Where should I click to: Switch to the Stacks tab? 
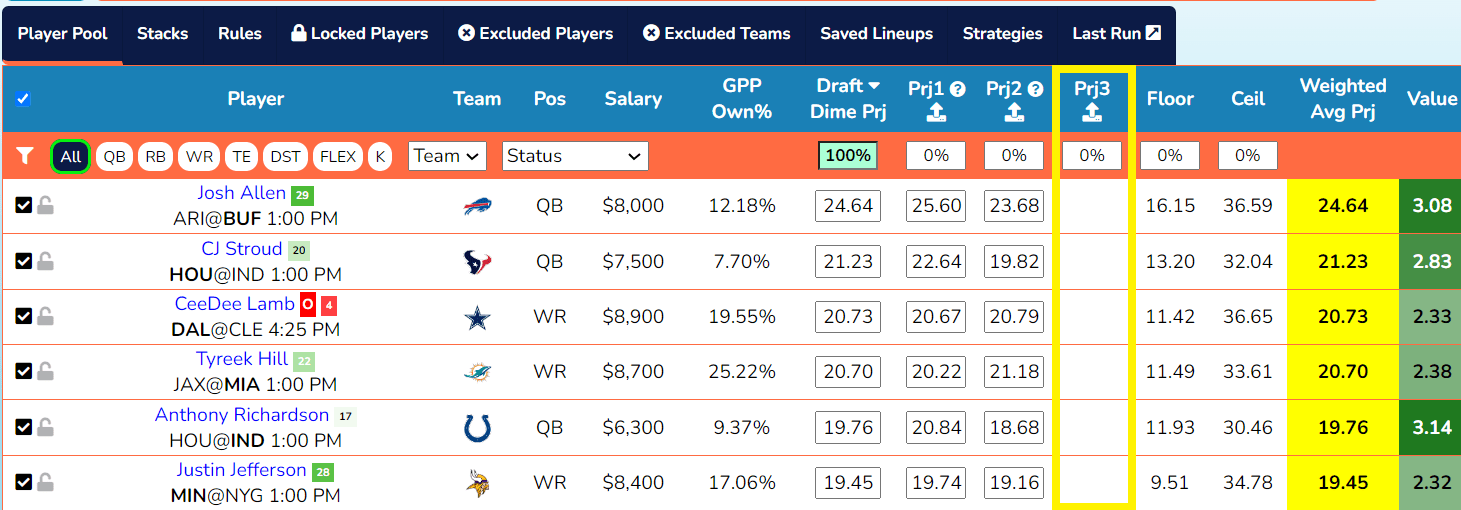pos(162,33)
